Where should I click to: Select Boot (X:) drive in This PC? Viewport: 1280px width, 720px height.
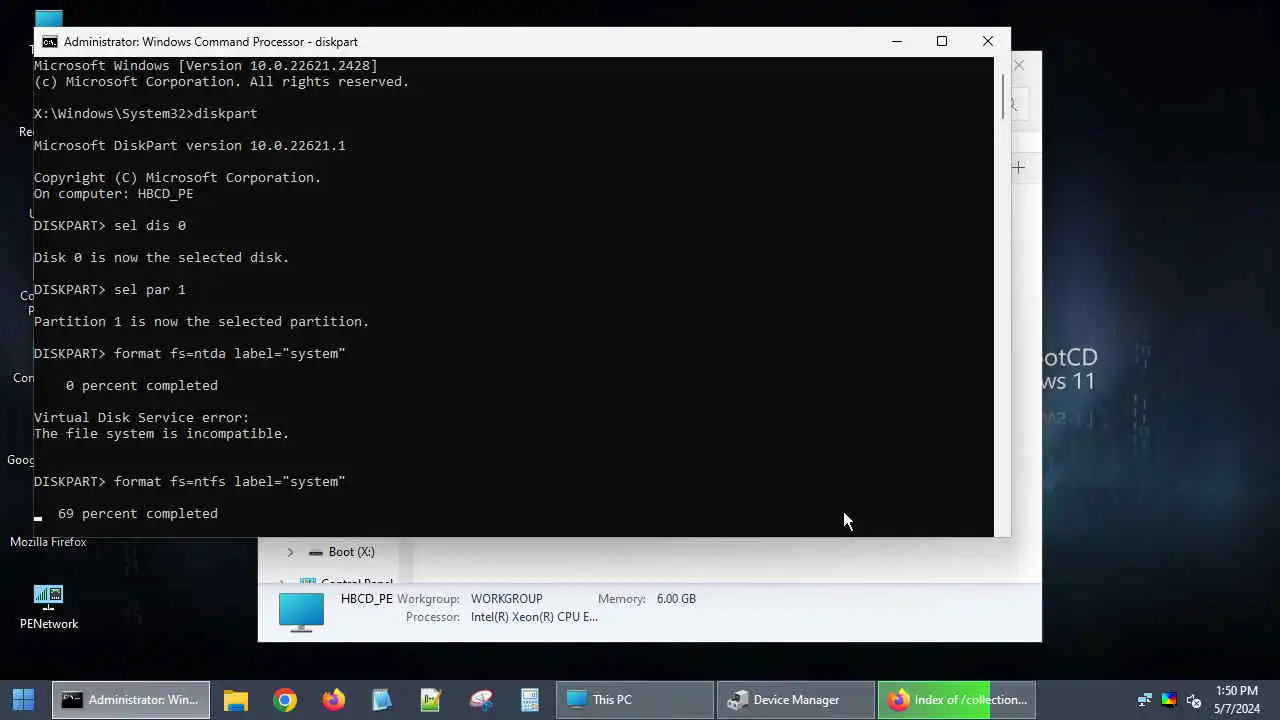pyautogui.click(x=351, y=552)
